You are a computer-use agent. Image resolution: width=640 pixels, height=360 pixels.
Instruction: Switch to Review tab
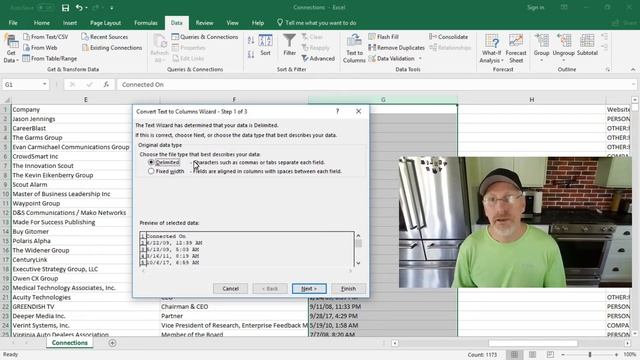[204, 23]
